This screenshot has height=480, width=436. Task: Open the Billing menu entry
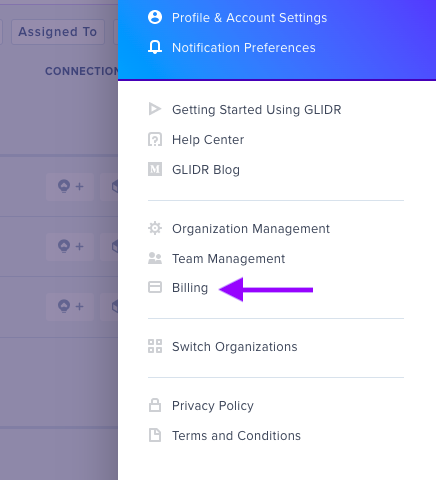pyautogui.click(x=190, y=287)
